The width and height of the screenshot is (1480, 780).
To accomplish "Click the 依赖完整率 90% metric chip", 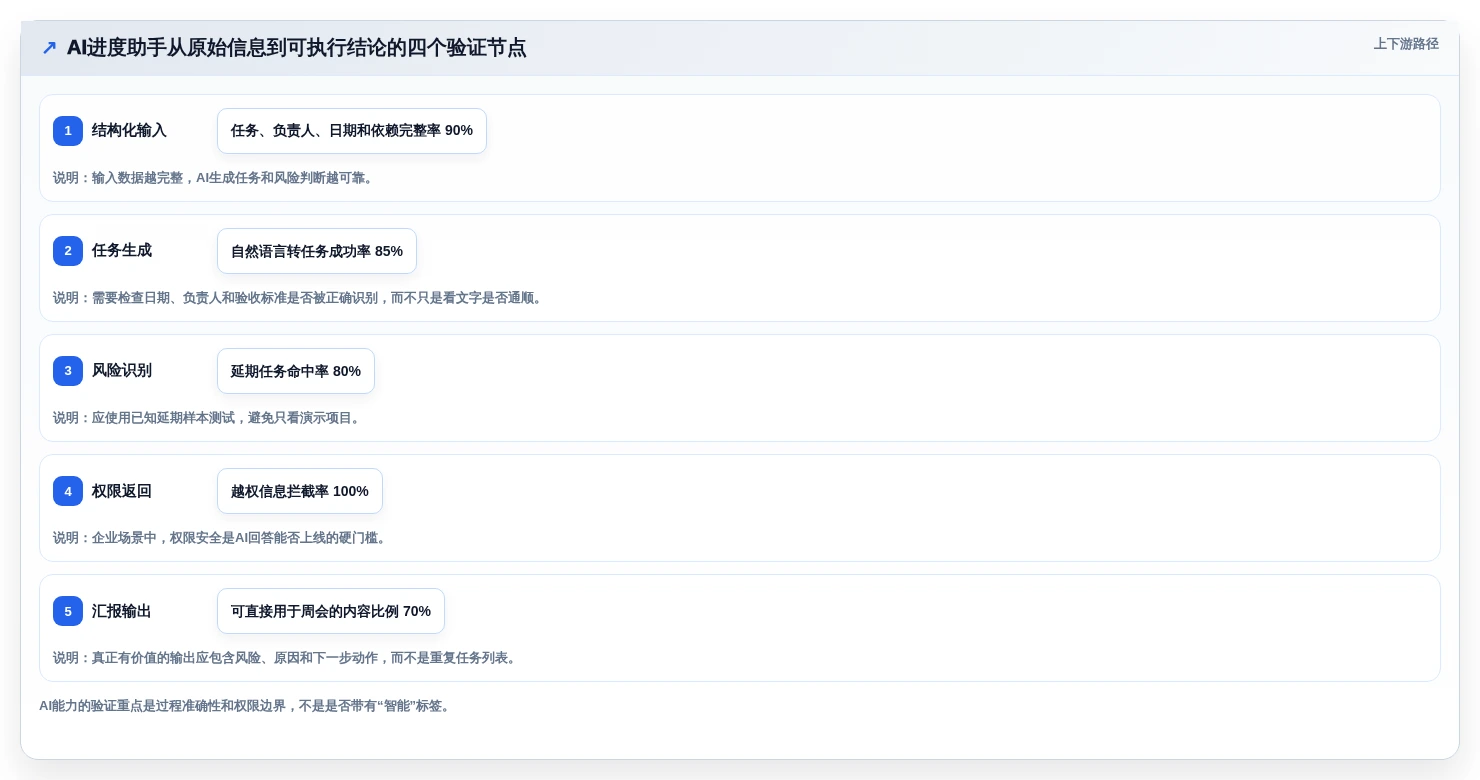I will pyautogui.click(x=352, y=131).
